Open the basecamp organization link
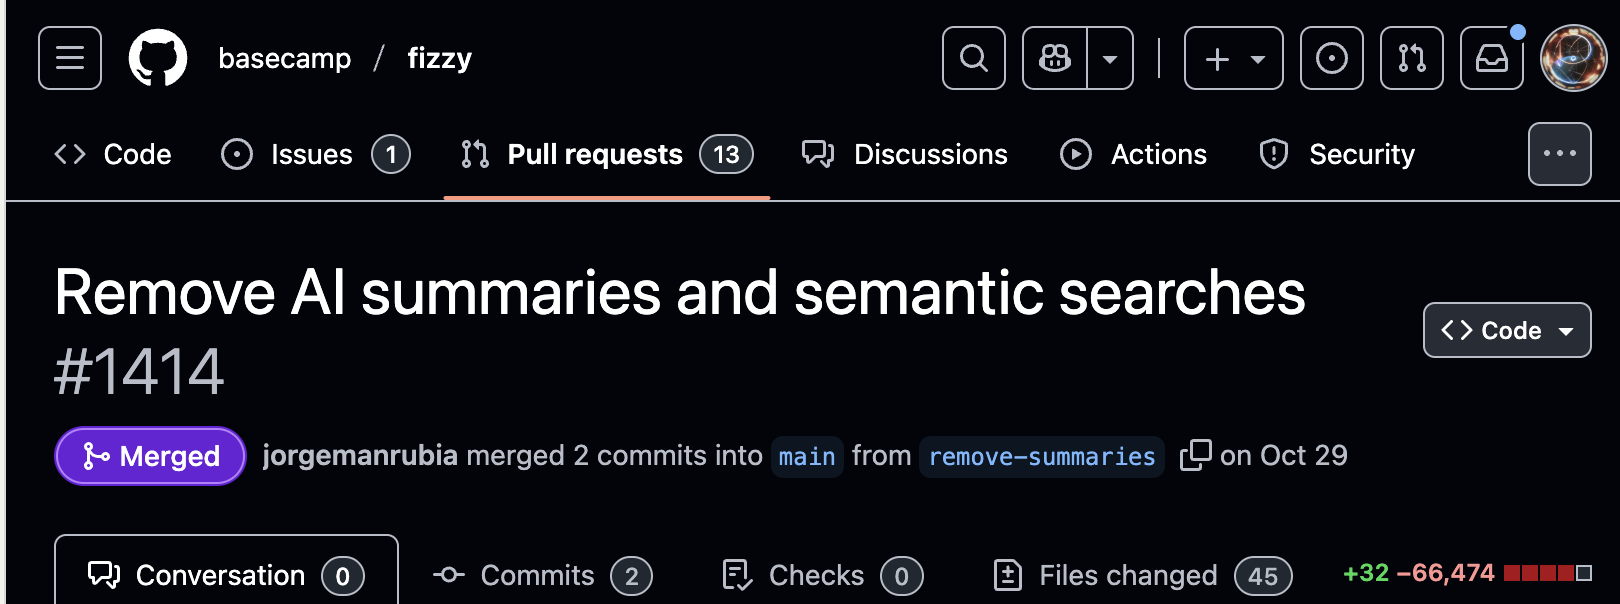This screenshot has width=1620, height=604. tap(285, 58)
